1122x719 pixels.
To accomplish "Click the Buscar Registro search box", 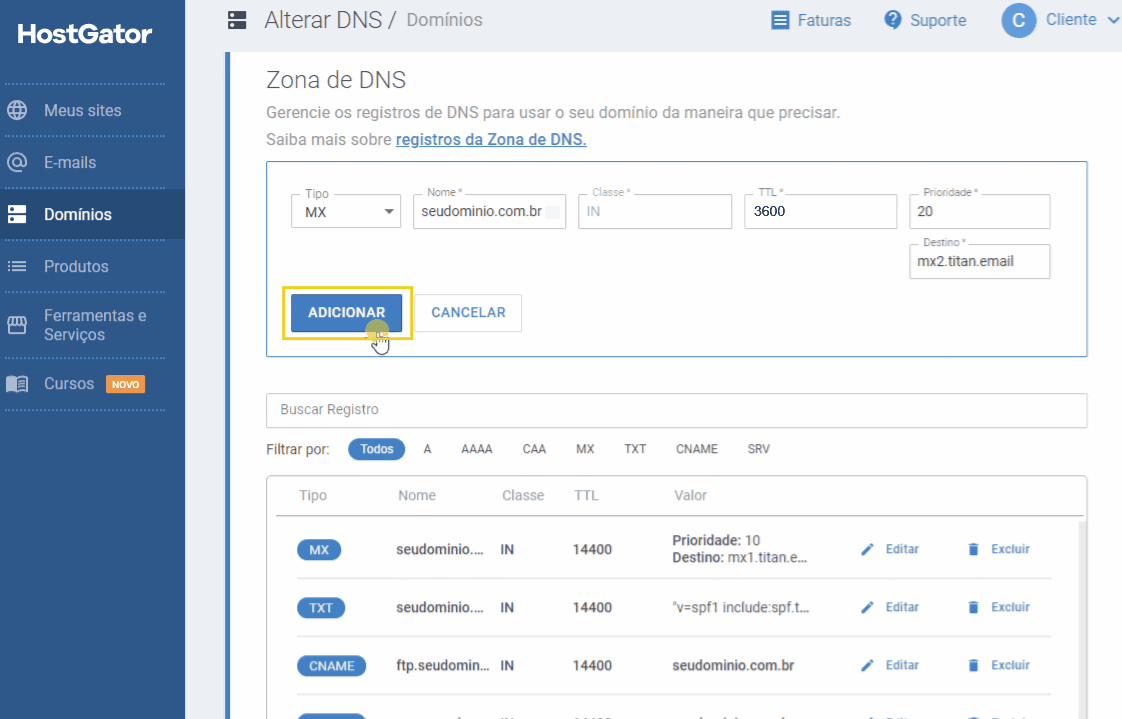I will [676, 410].
